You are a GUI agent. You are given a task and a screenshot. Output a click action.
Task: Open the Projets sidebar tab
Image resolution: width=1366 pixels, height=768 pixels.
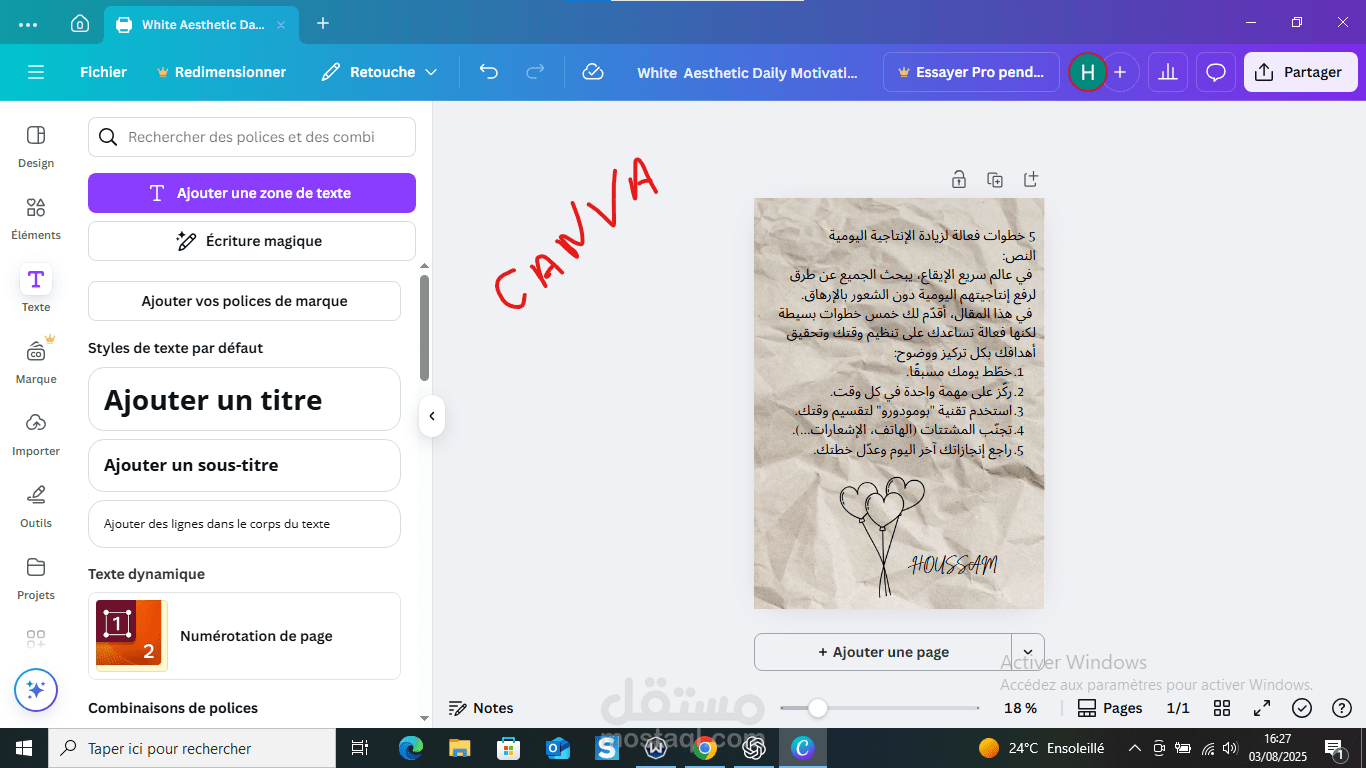[36, 578]
